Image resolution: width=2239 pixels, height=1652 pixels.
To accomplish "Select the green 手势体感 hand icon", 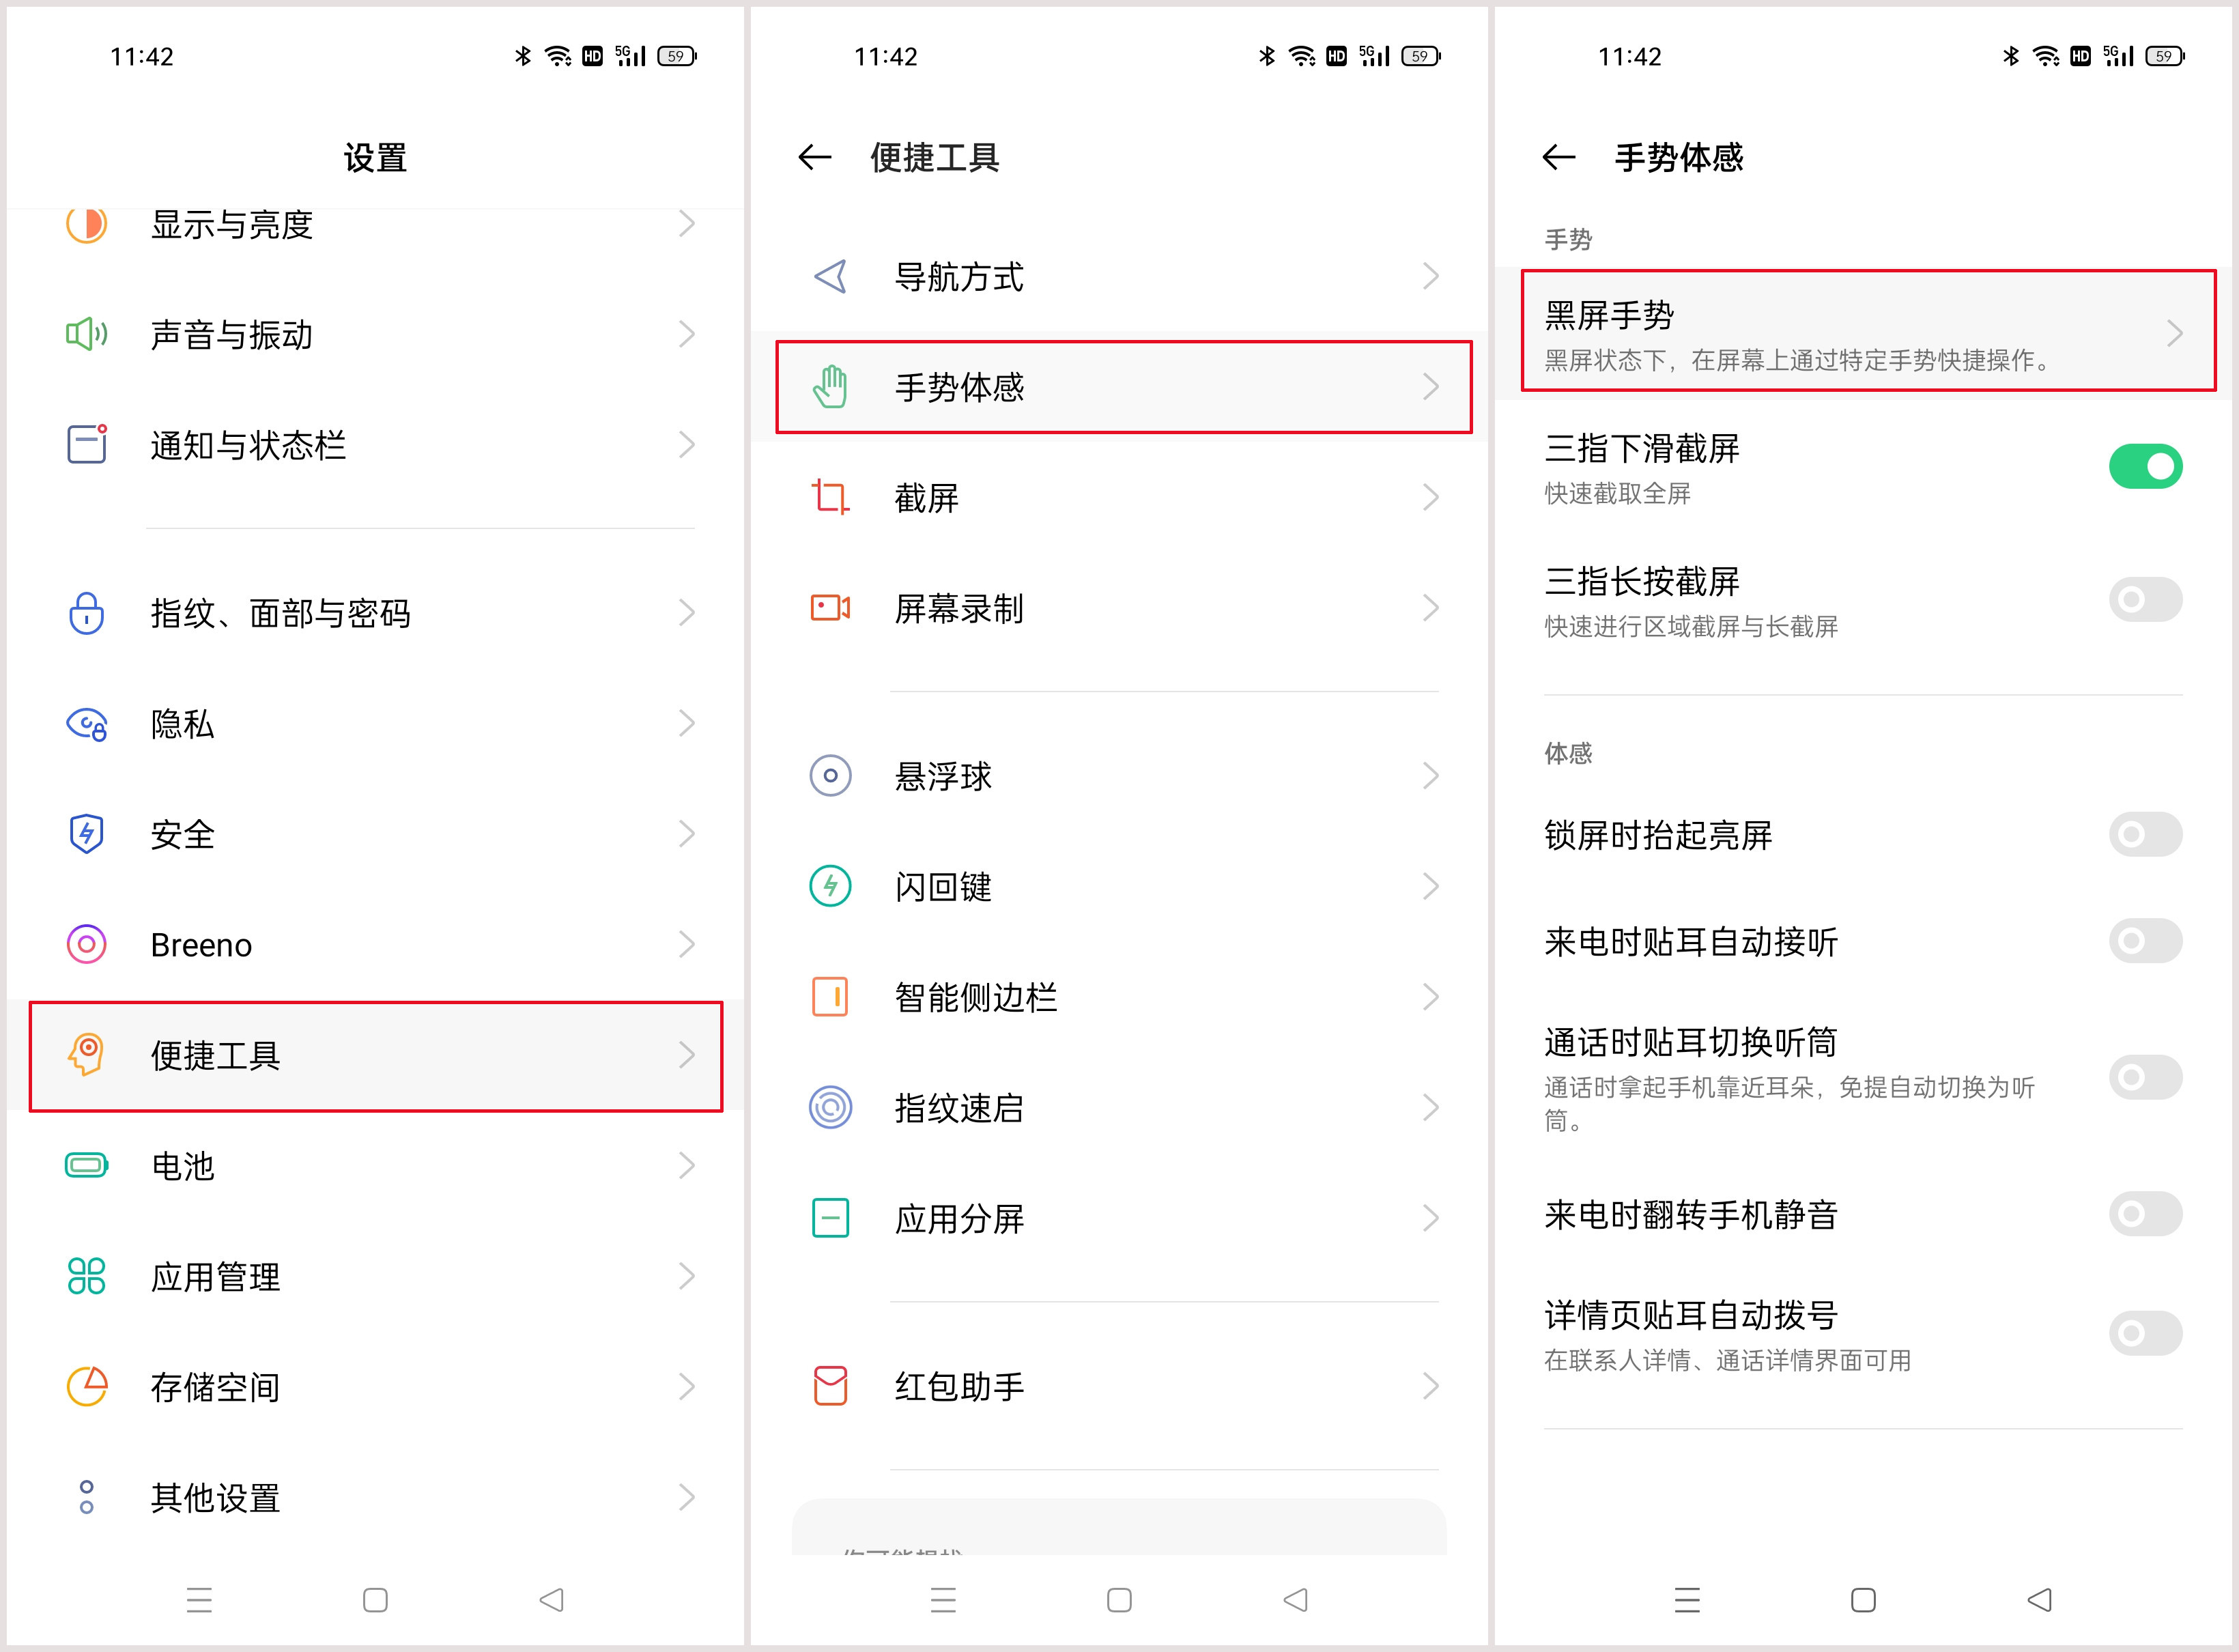I will (x=830, y=387).
